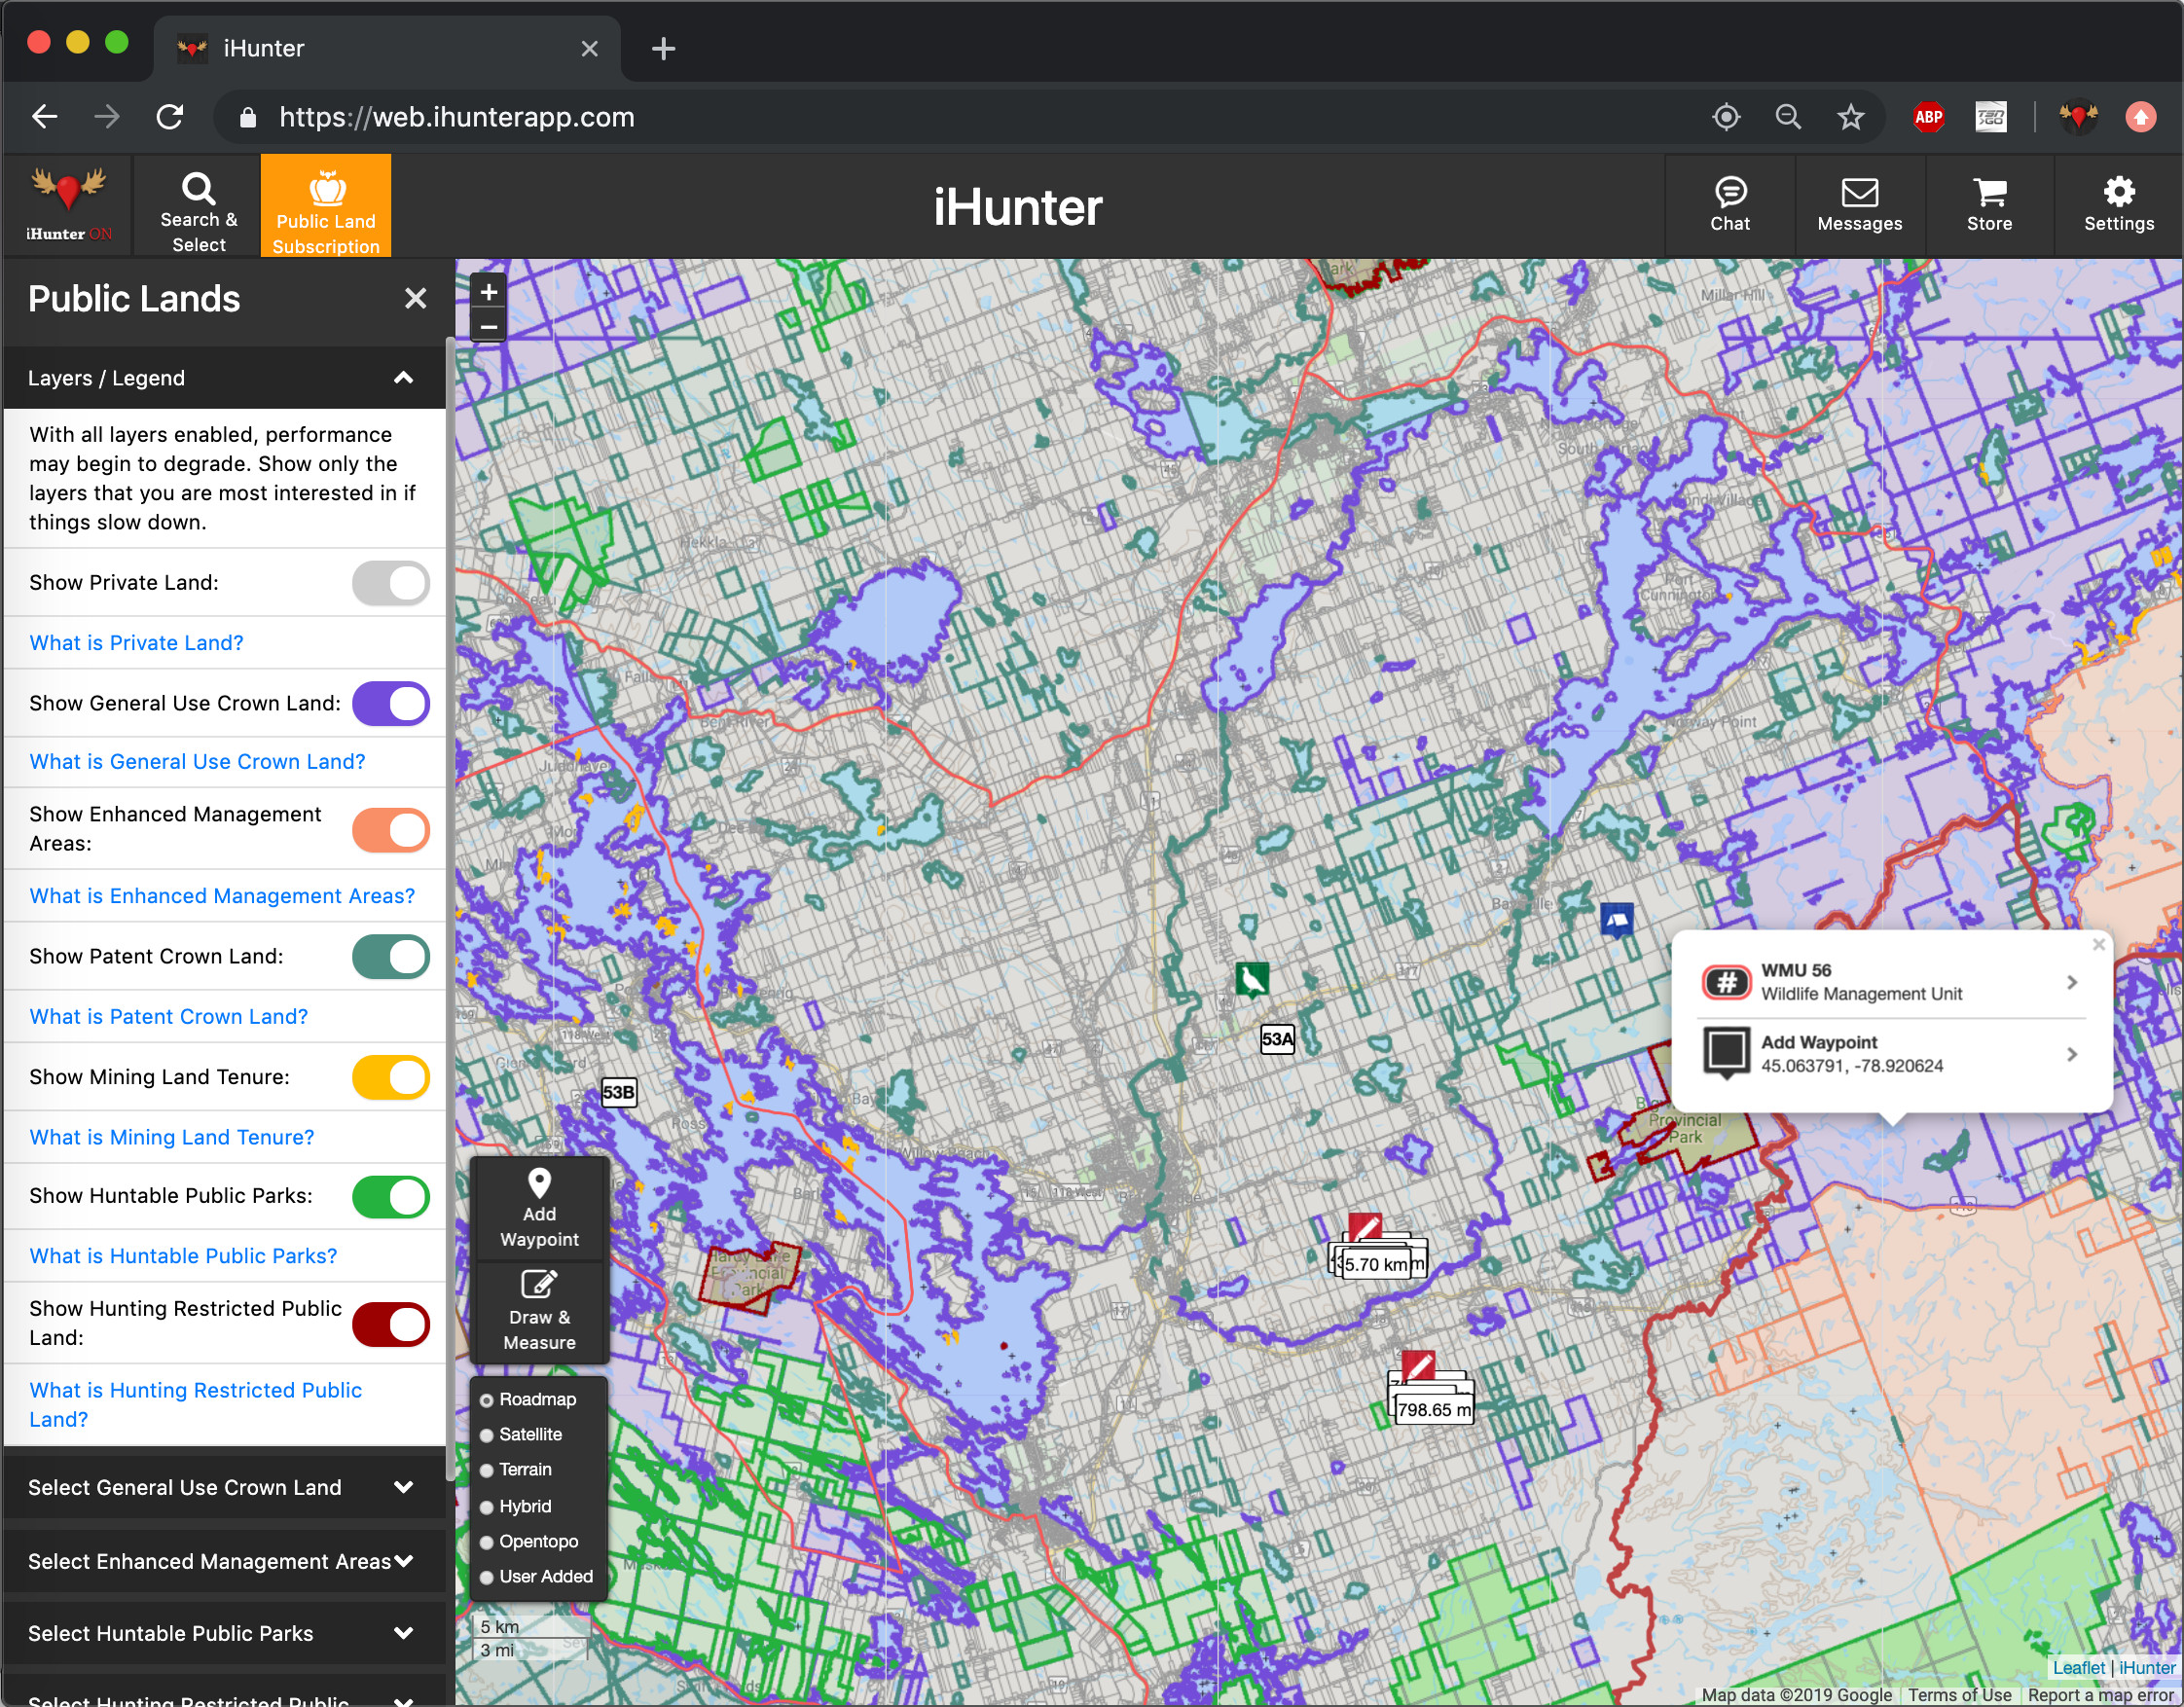Toggle Show Mining Land Tenure switch

(x=391, y=1078)
